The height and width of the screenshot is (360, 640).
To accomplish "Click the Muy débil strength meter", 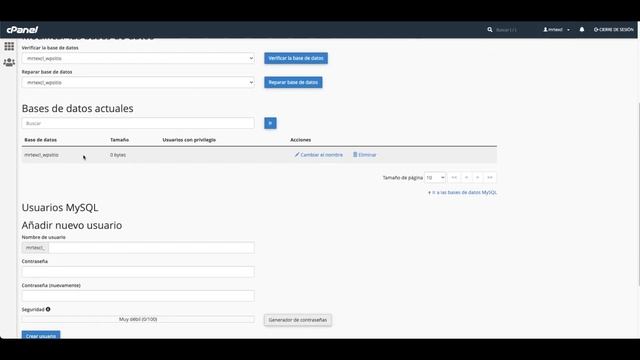I will (x=138, y=320).
